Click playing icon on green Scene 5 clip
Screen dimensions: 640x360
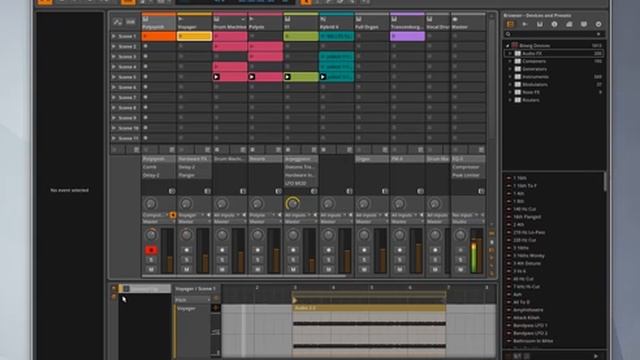pyautogui.click(x=287, y=77)
